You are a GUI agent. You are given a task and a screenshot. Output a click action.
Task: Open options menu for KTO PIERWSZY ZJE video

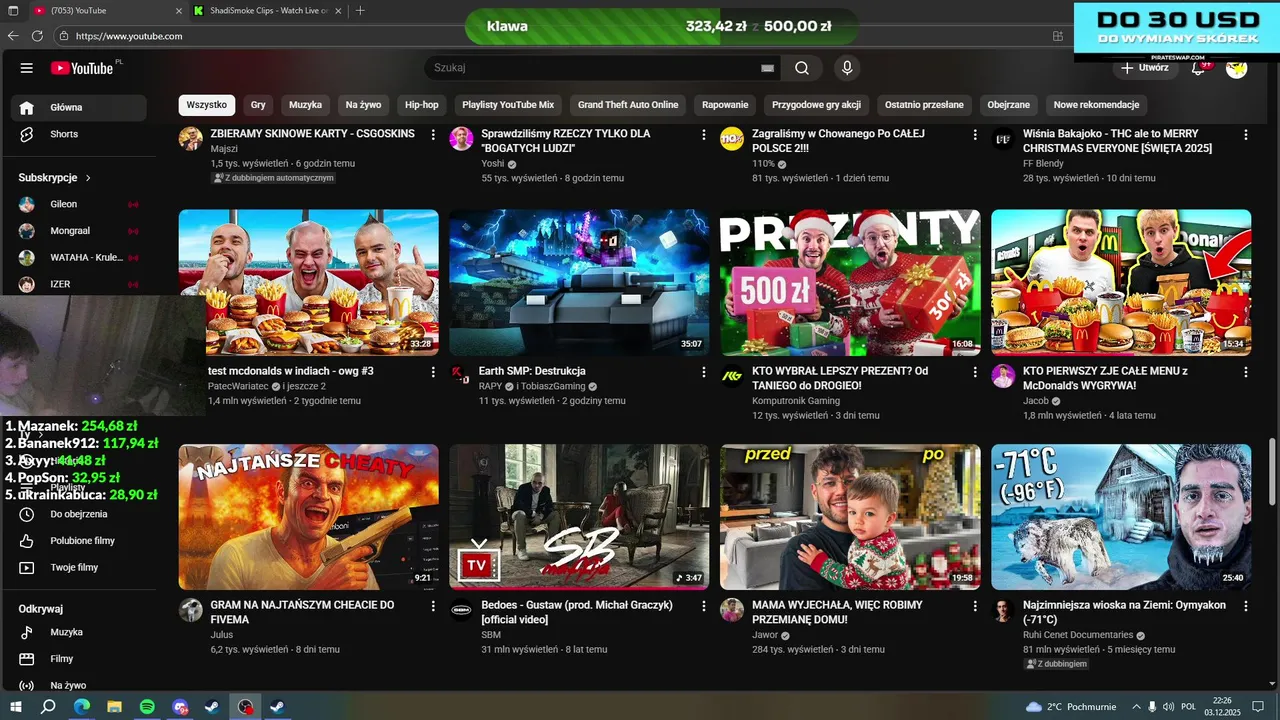click(x=1246, y=372)
